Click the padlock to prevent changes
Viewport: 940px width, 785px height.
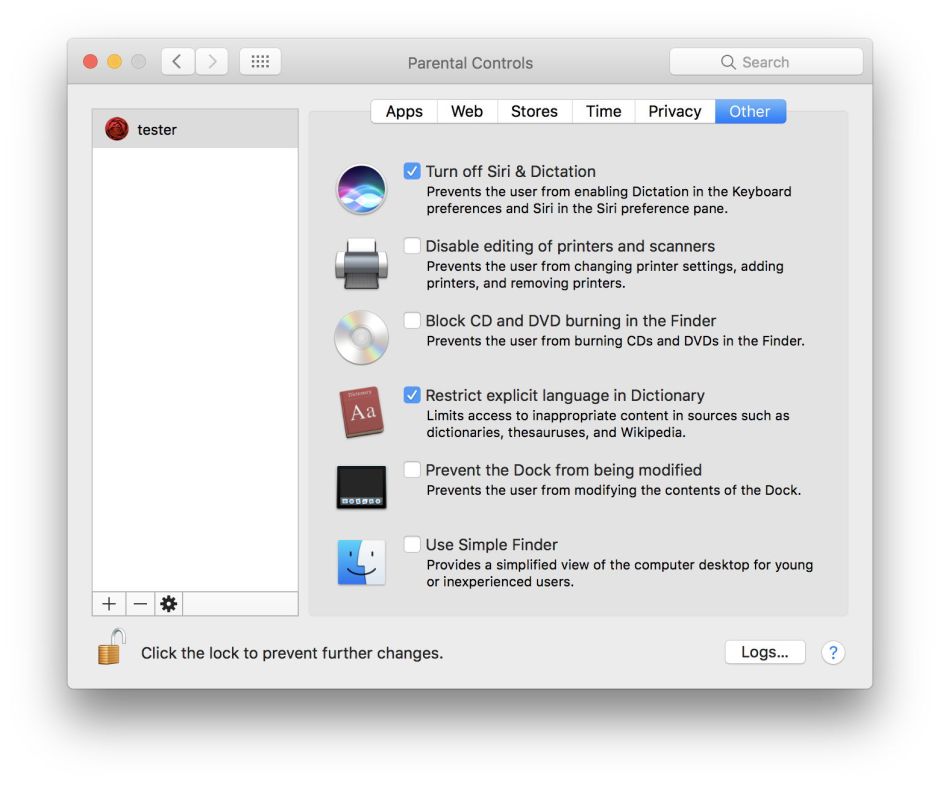pos(111,648)
